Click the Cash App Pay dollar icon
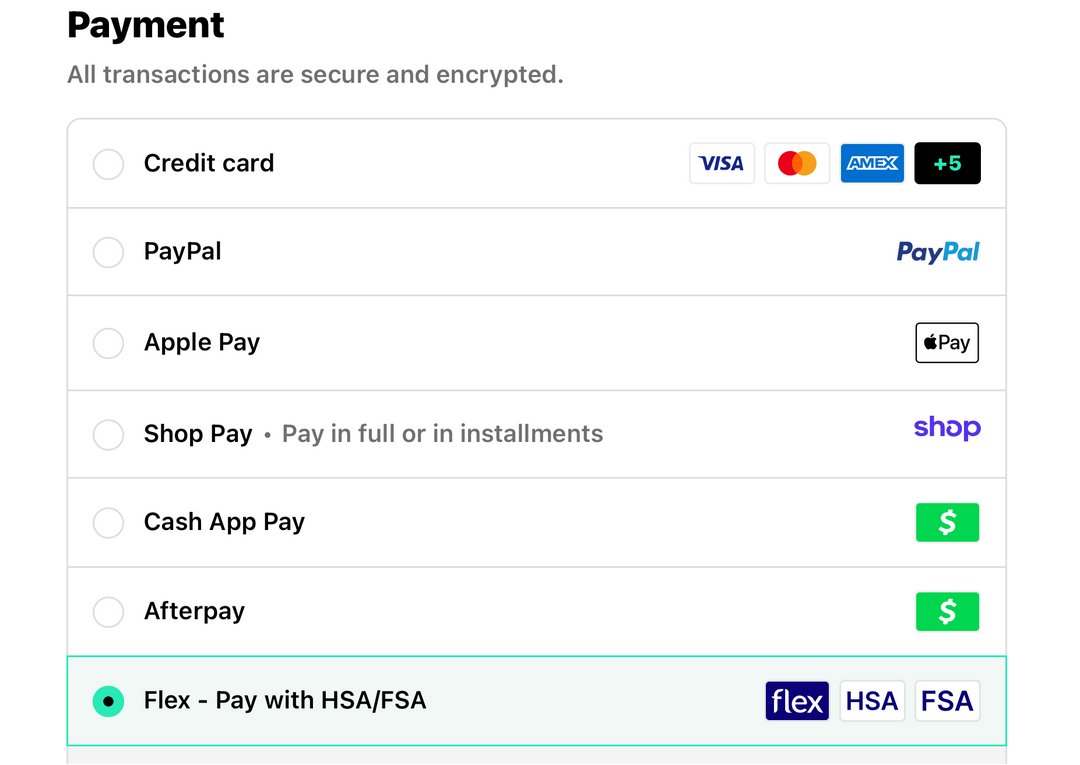 coord(946,522)
